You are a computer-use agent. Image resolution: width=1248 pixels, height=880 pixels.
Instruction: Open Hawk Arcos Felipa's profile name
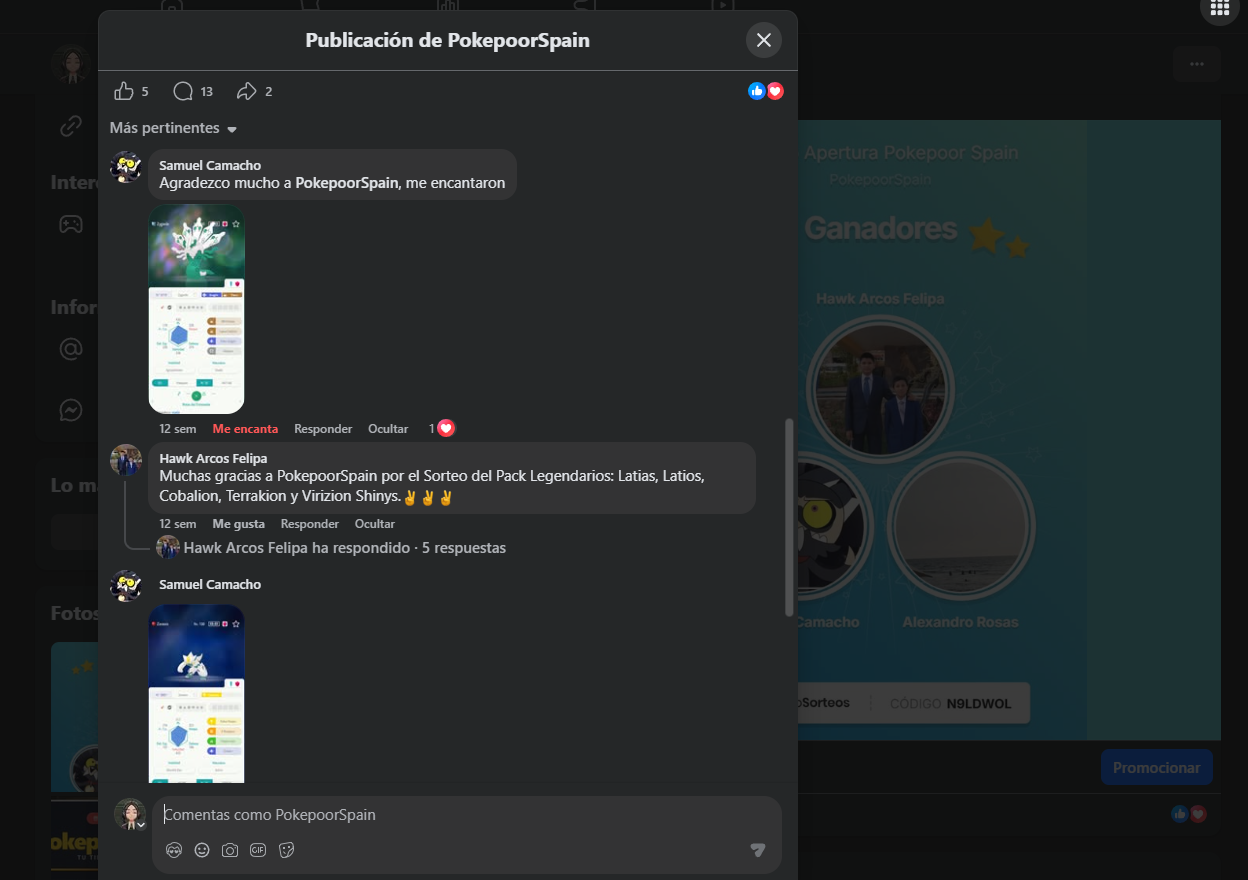coord(215,460)
